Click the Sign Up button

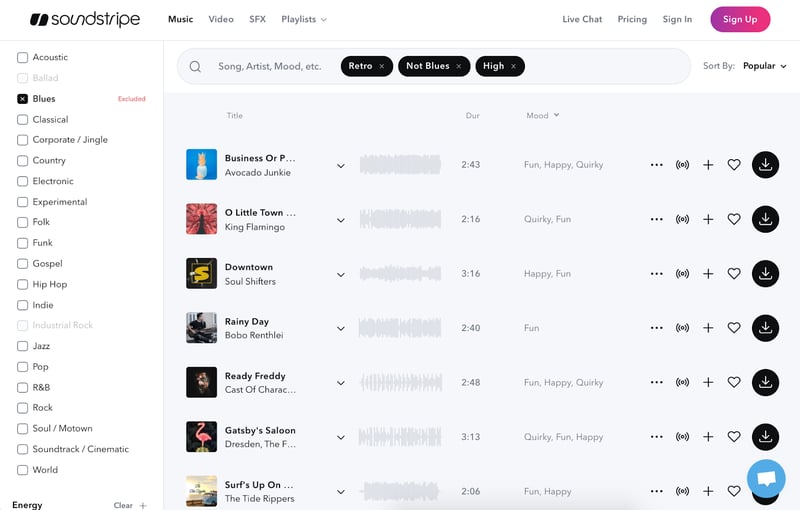[x=740, y=19]
